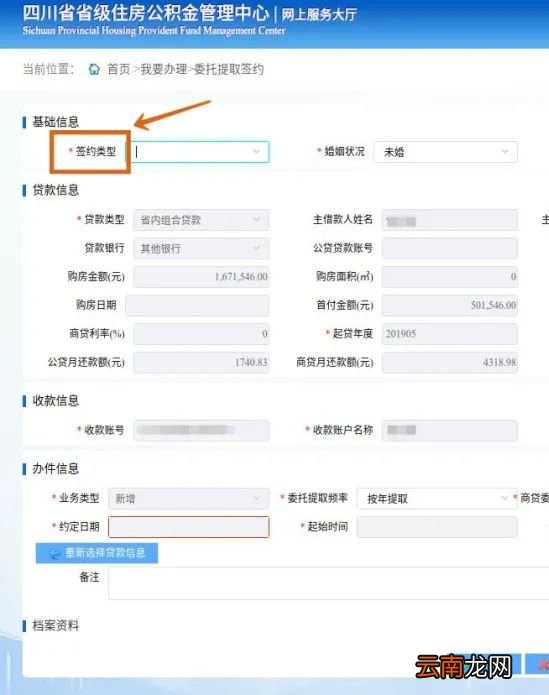Click the 公贷贷款账号 field
Screen dimensions: 549x695
(449, 248)
